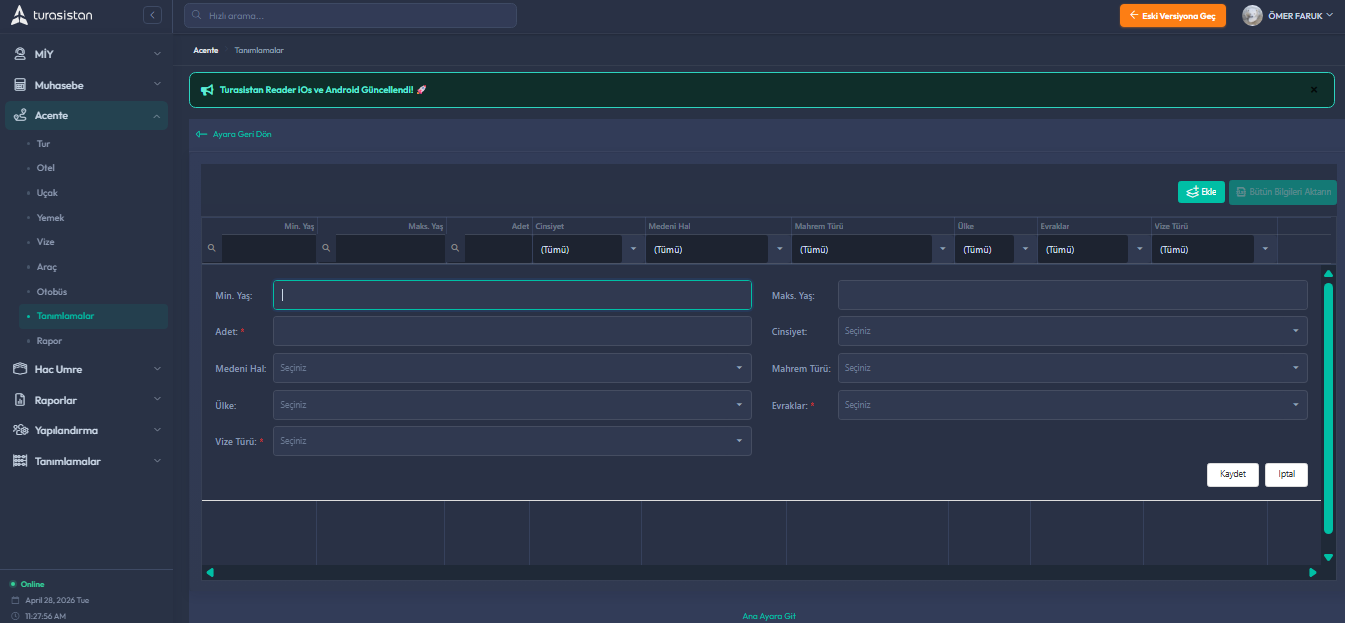Click the Adet filter search icon
This screenshot has width=1345, height=623.
pos(454,249)
